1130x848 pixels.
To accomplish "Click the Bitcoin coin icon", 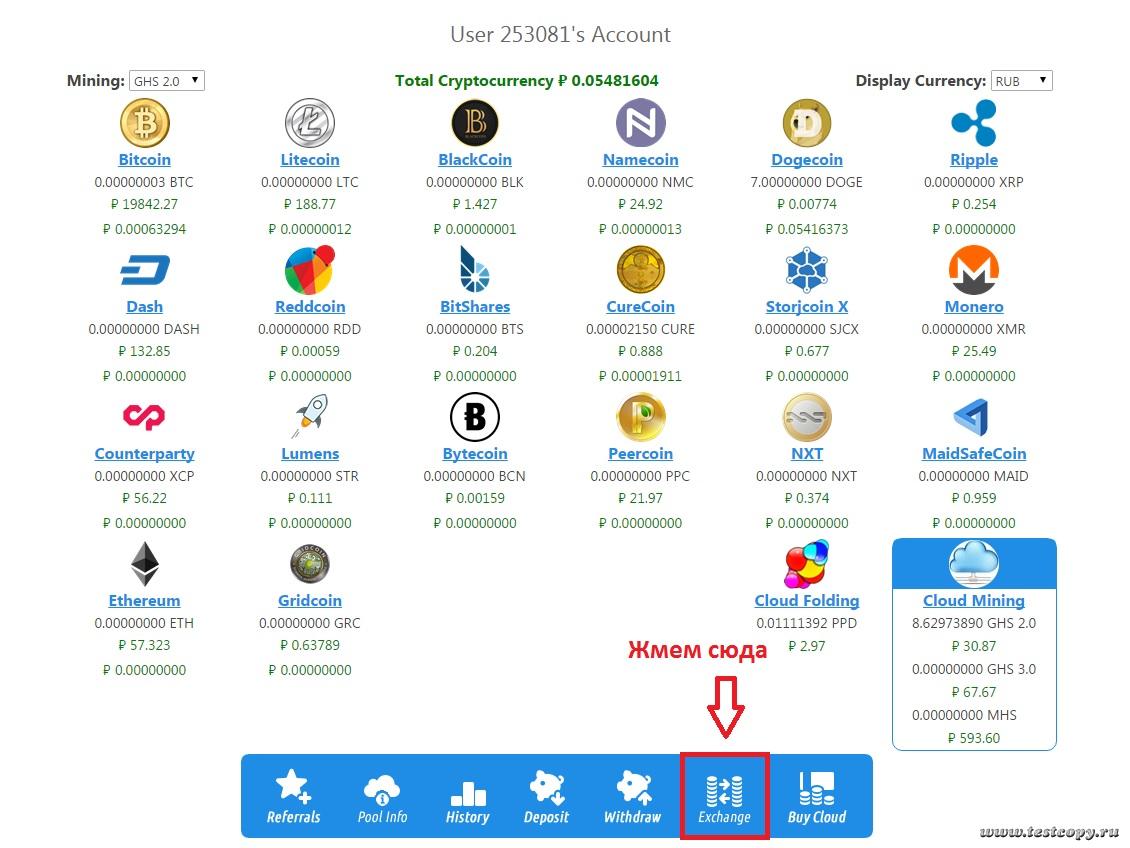I will tap(145, 123).
